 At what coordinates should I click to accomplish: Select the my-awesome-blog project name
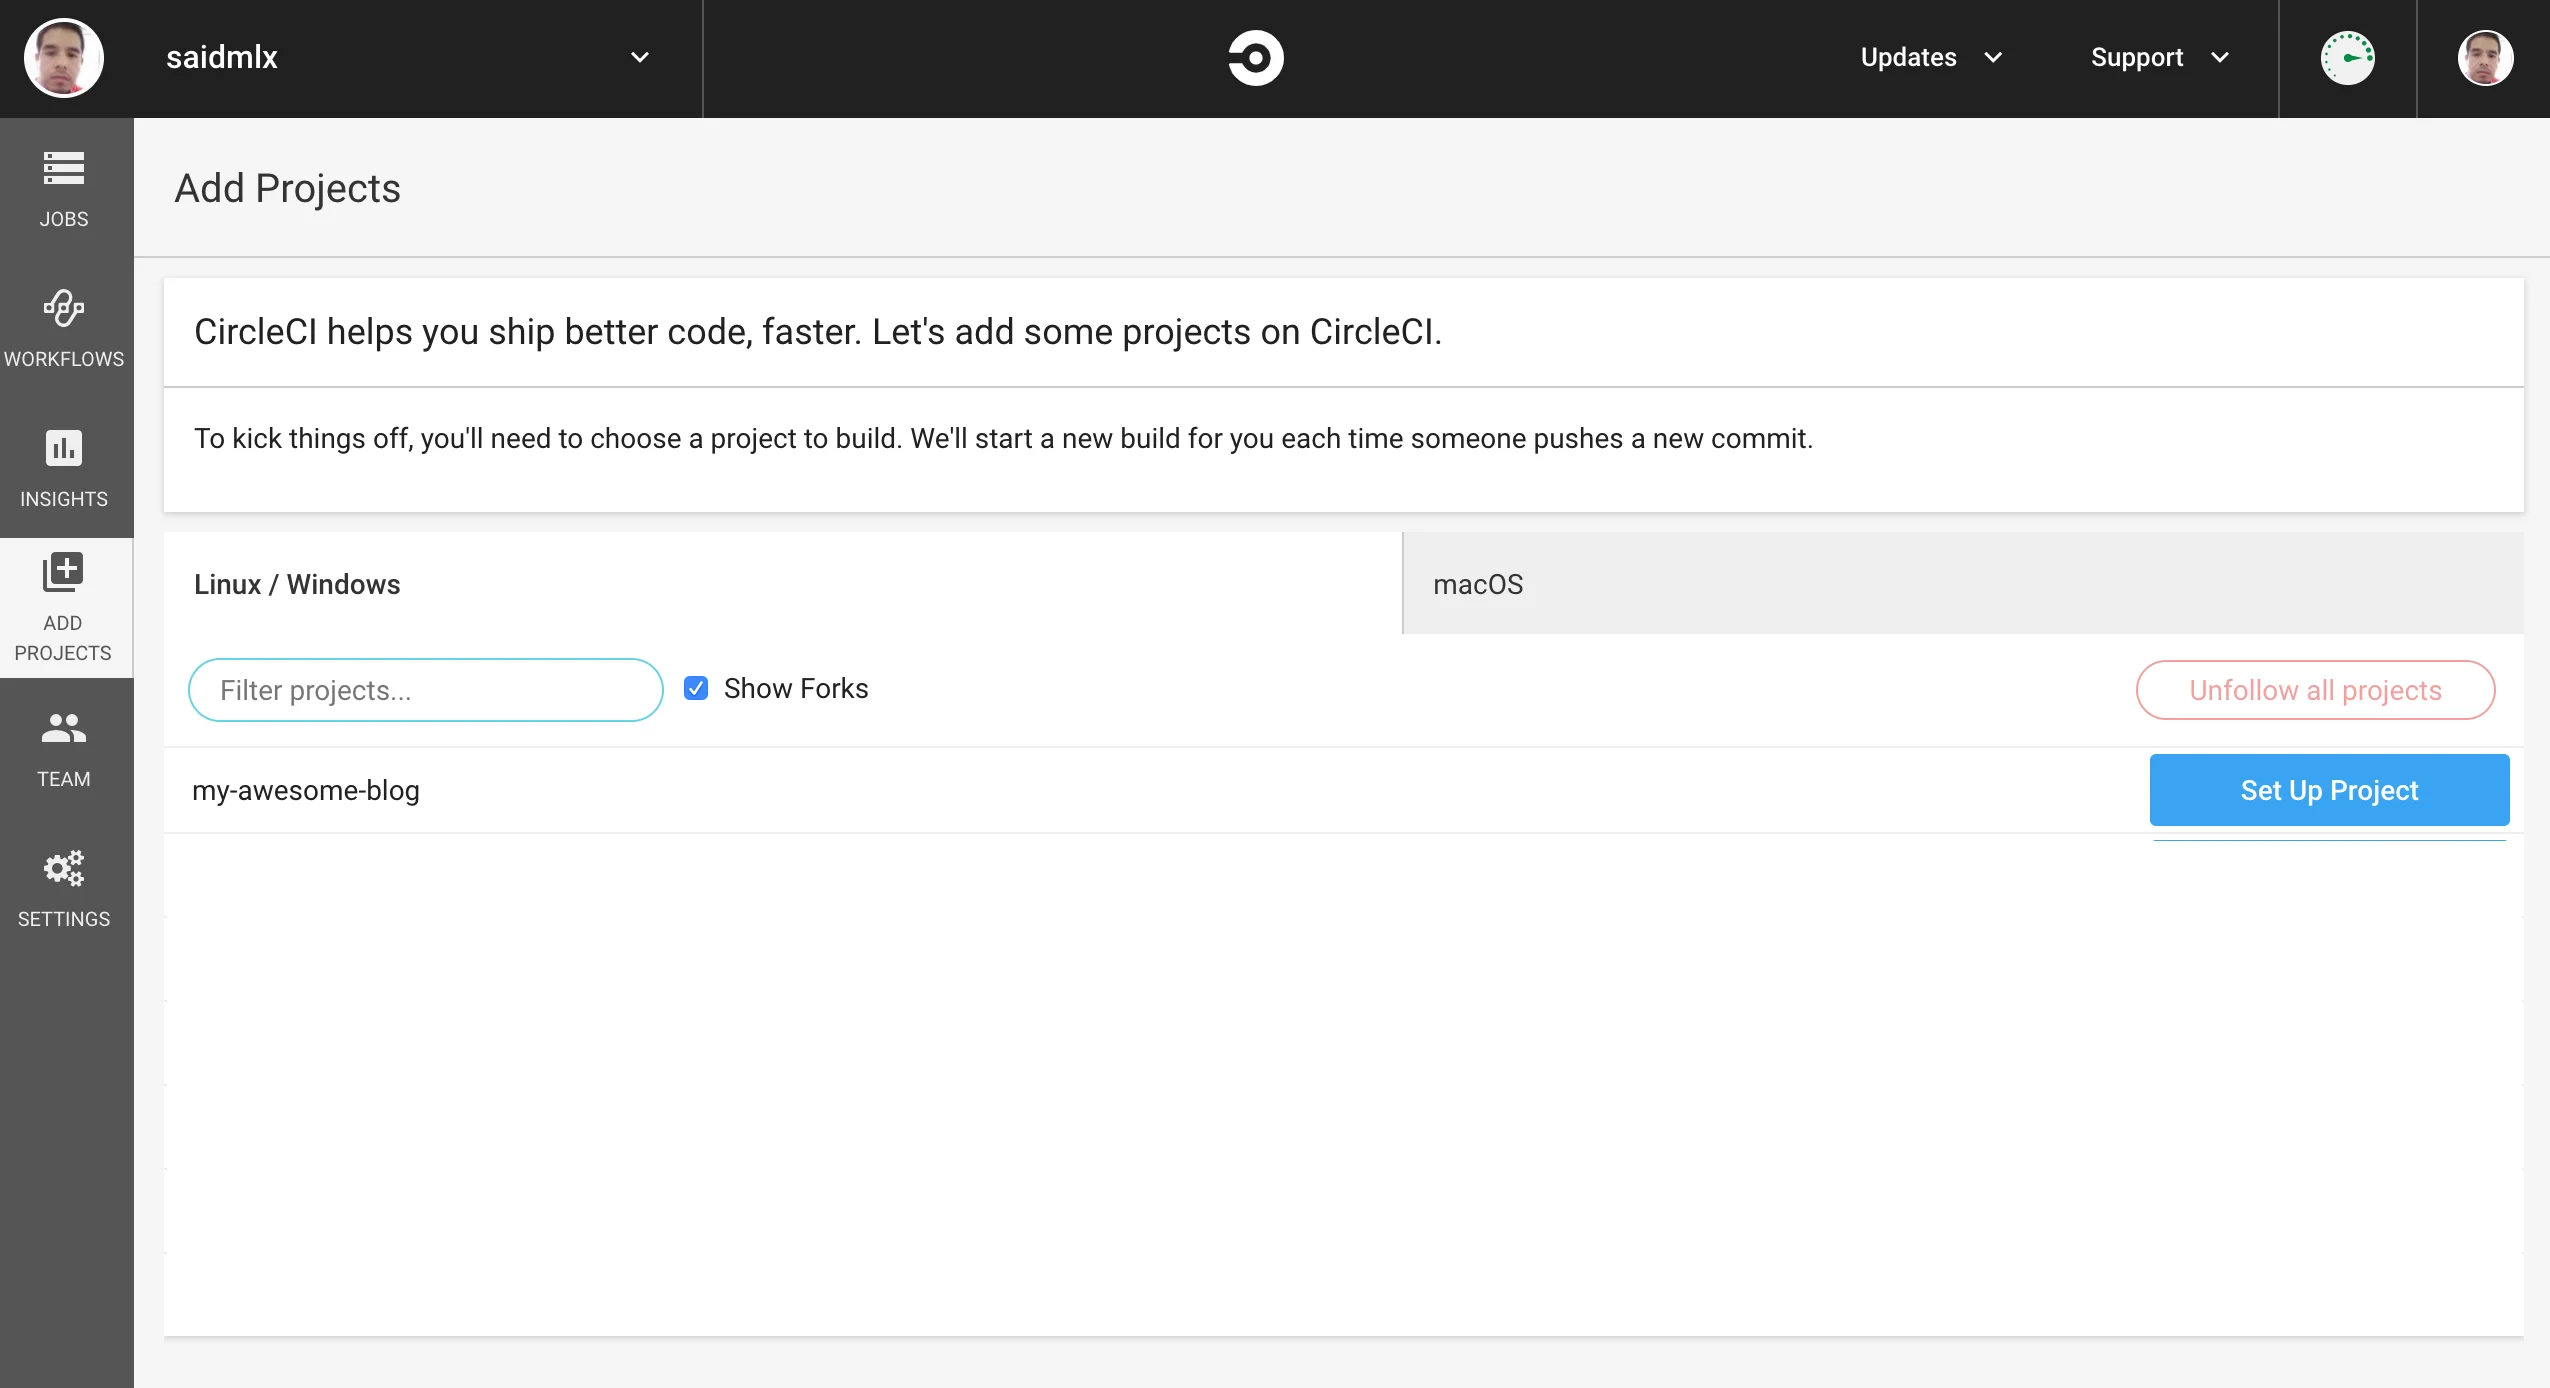pos(306,790)
